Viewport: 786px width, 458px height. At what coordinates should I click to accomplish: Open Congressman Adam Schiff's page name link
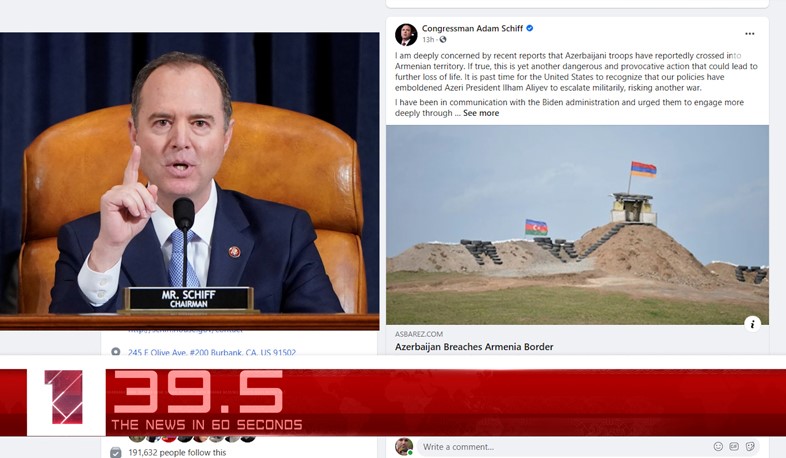point(472,29)
